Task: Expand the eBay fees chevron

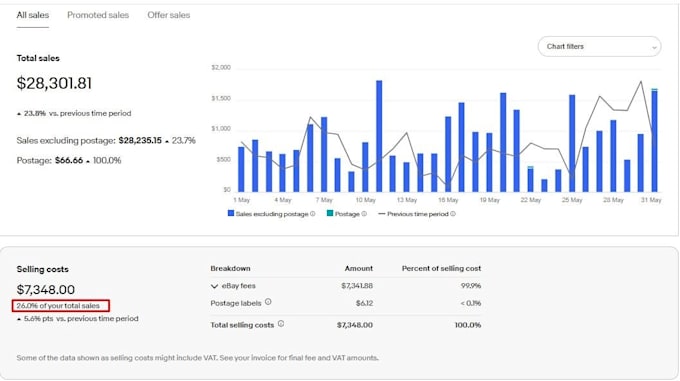Action: [x=214, y=286]
